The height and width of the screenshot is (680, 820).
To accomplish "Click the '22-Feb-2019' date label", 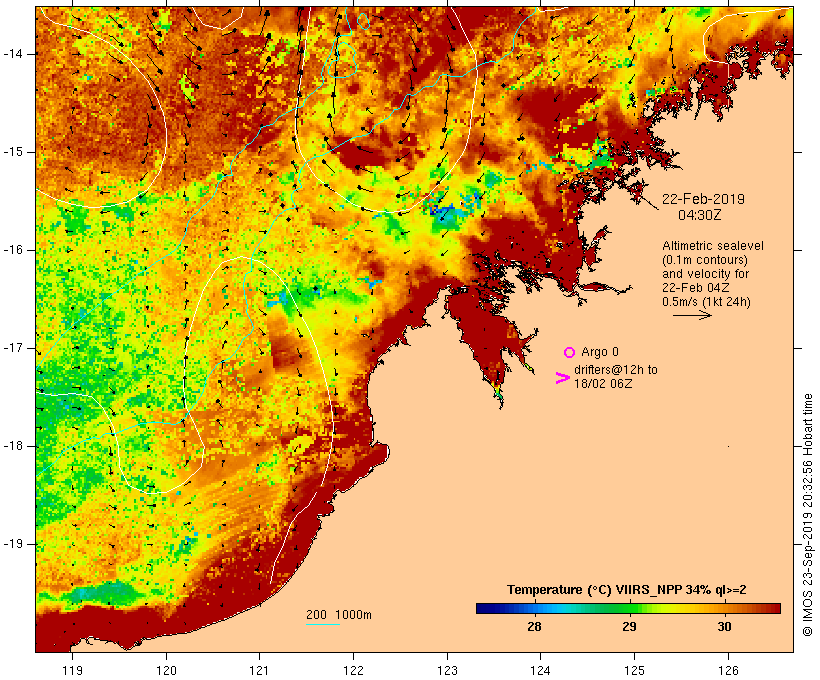I will pos(703,199).
